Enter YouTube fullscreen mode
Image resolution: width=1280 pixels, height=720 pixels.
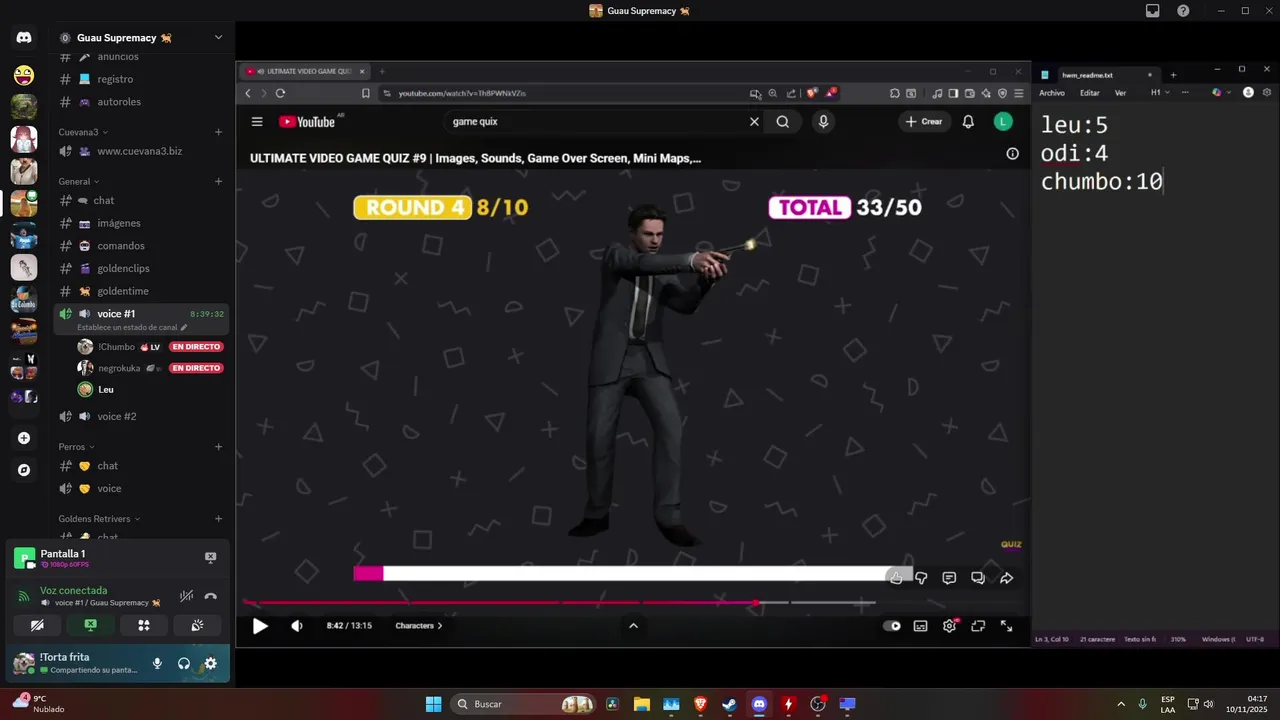pyautogui.click(x=1007, y=626)
